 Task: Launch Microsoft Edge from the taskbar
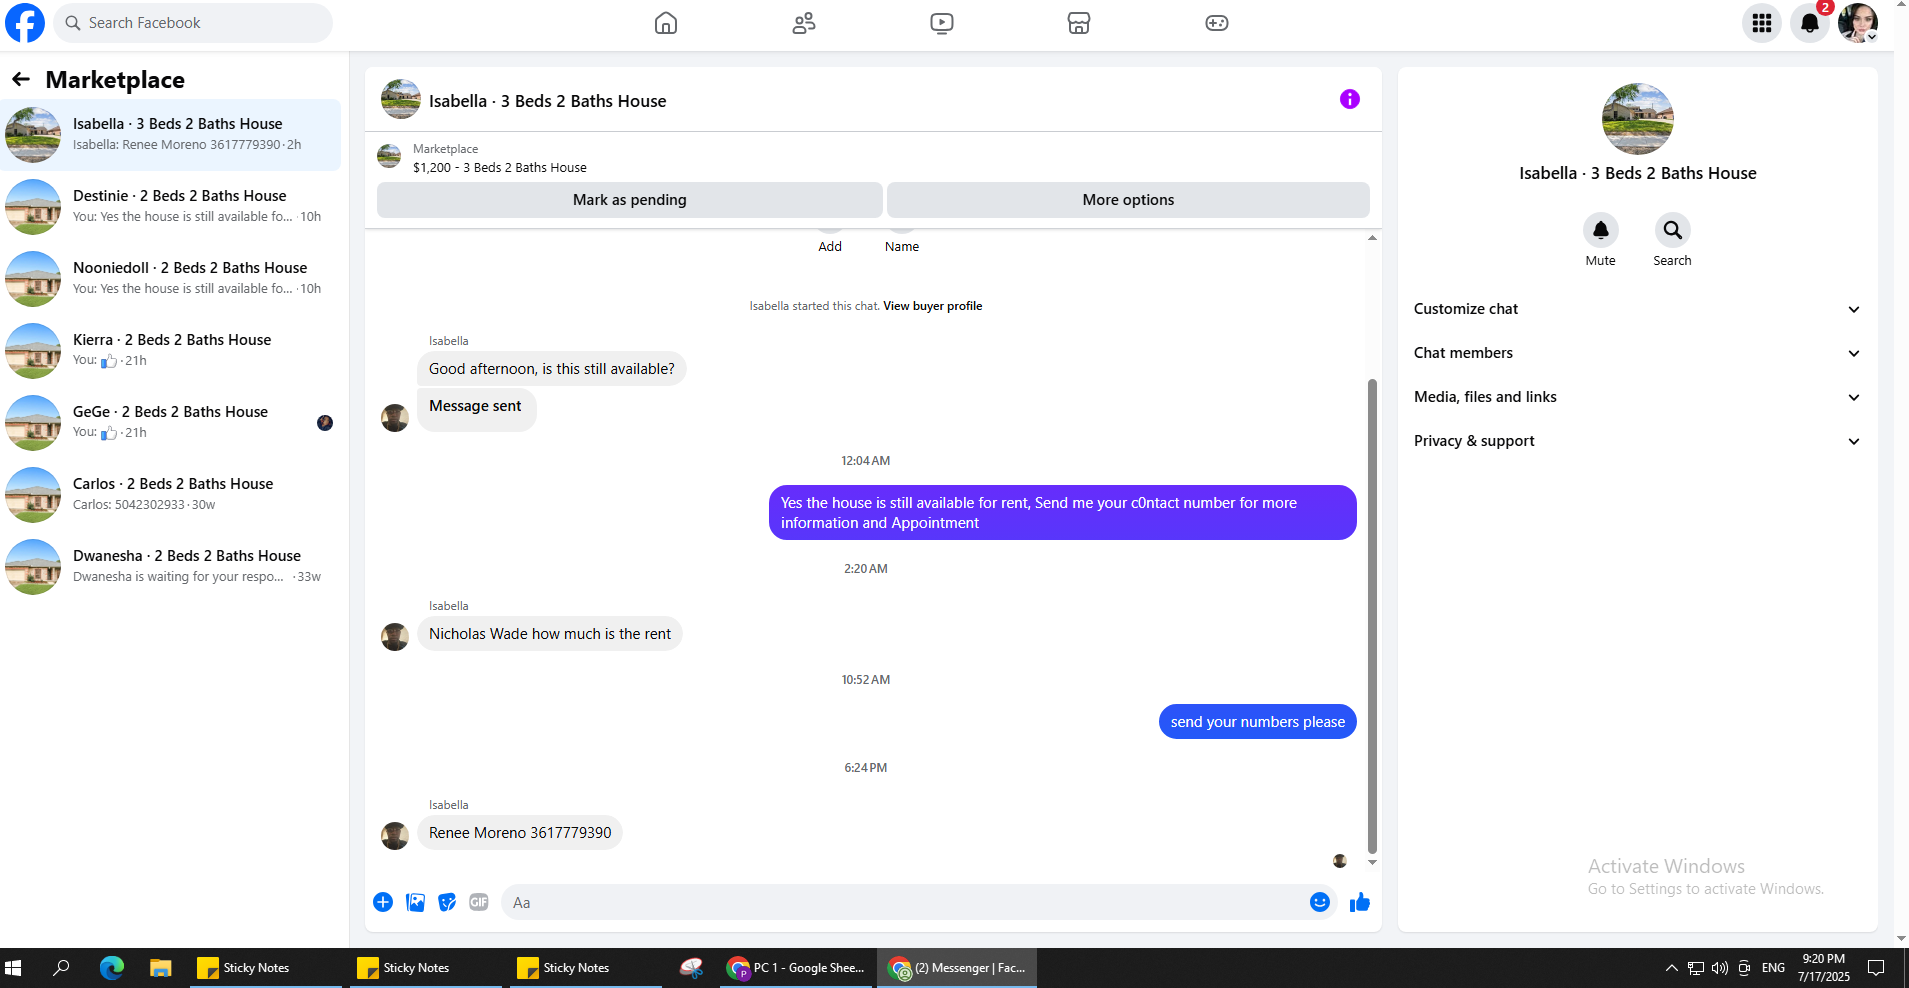[112, 968]
